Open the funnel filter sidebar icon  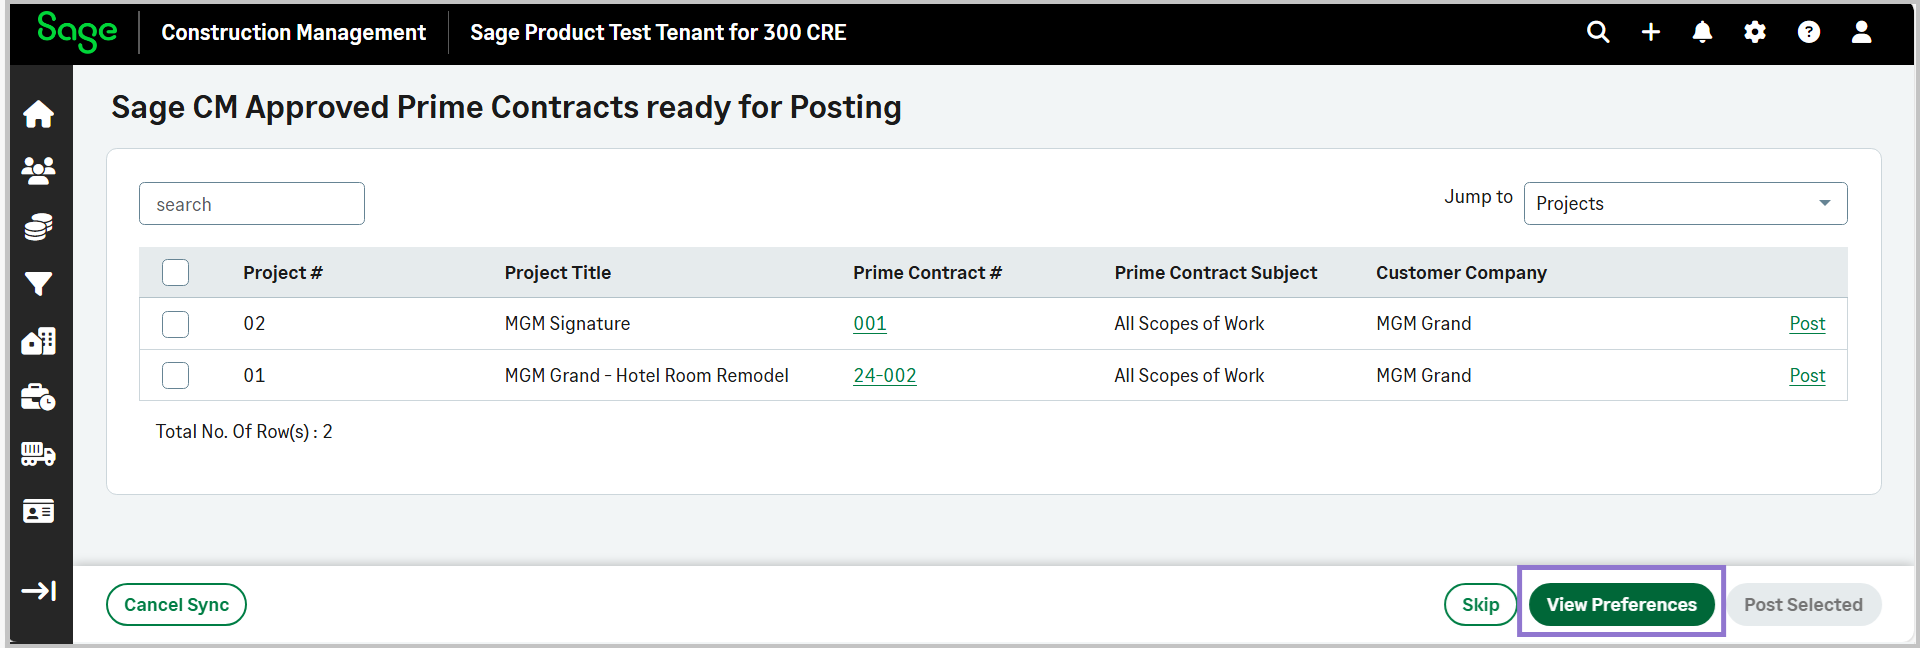[x=38, y=284]
